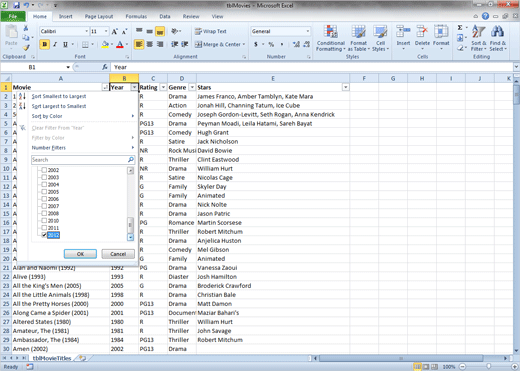520x371 pixels.
Task: Check the 2010 year filter checkbox
Action: [x=44, y=220]
